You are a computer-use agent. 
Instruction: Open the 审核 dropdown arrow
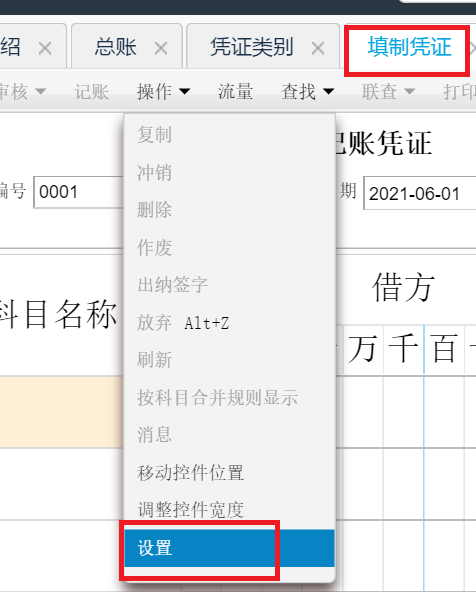[40, 91]
